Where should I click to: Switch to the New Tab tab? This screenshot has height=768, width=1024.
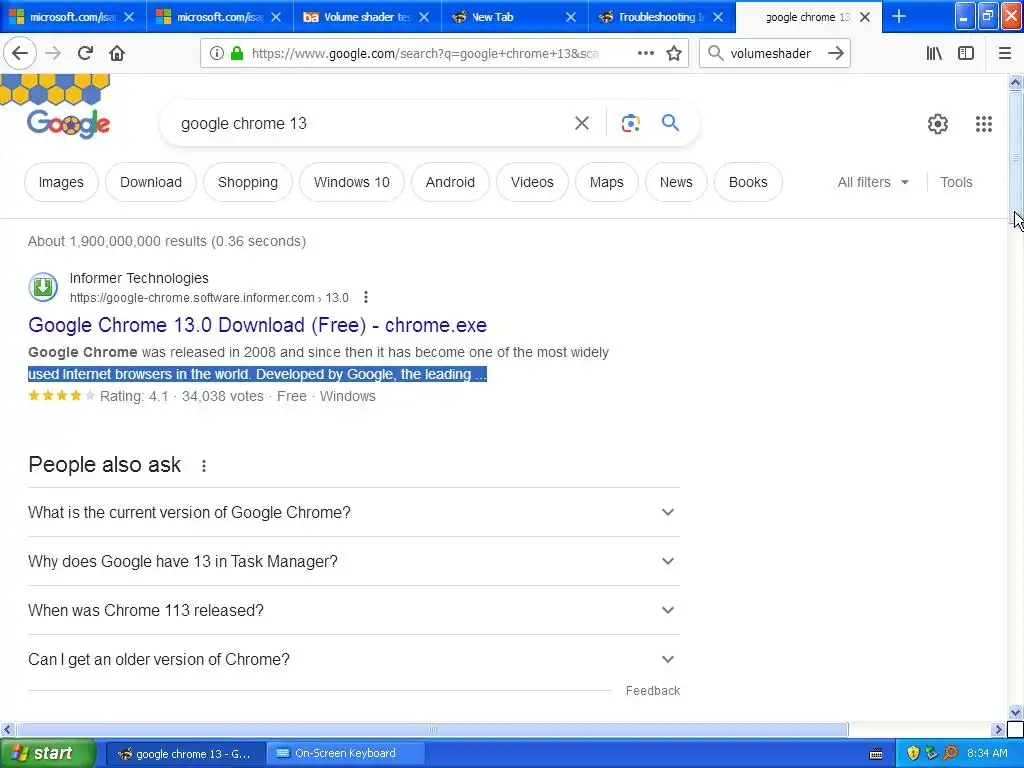tap(515, 17)
